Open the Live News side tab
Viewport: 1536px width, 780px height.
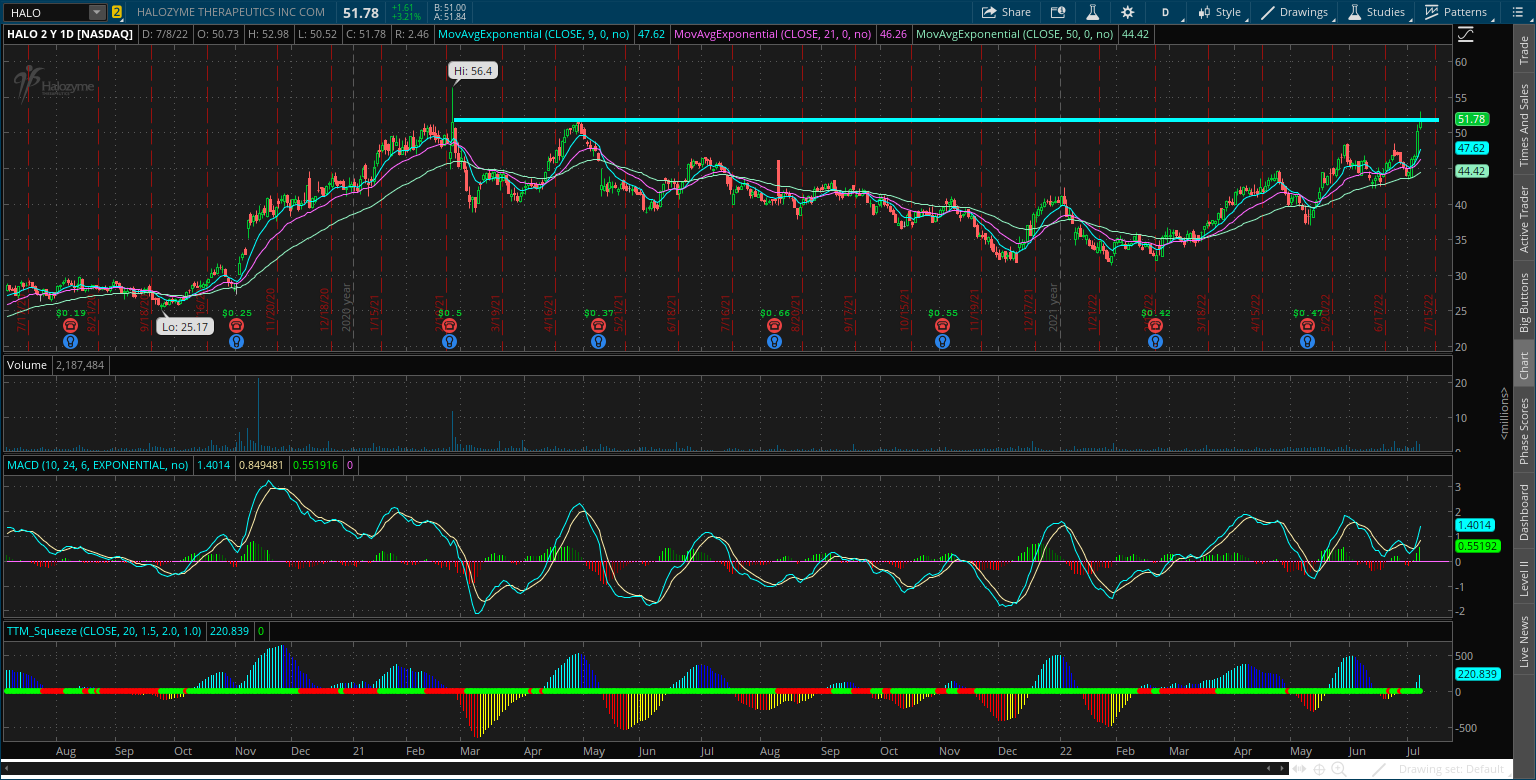click(x=1524, y=641)
